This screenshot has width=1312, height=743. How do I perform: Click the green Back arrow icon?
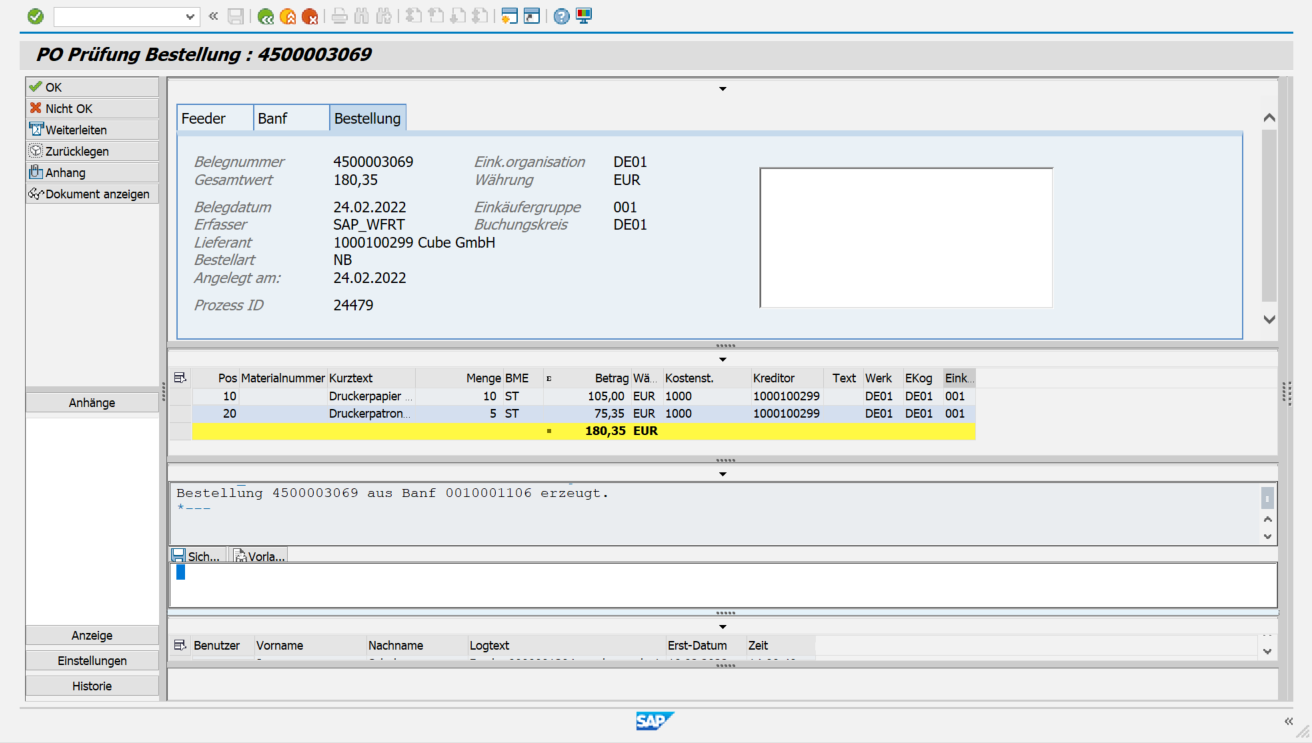tap(265, 16)
